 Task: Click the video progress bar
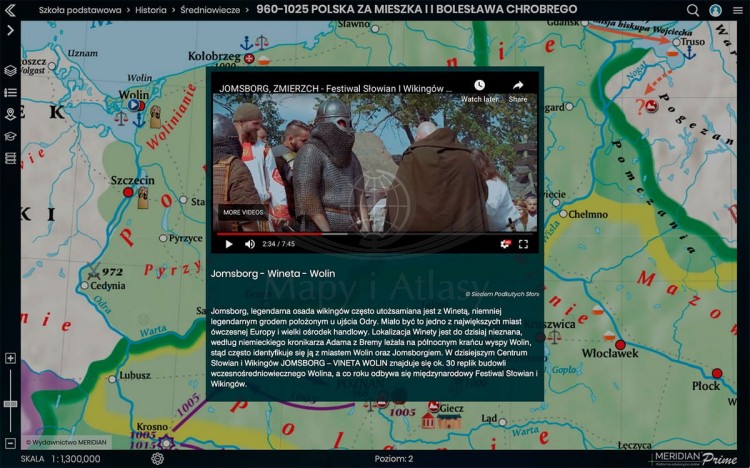click(x=375, y=234)
